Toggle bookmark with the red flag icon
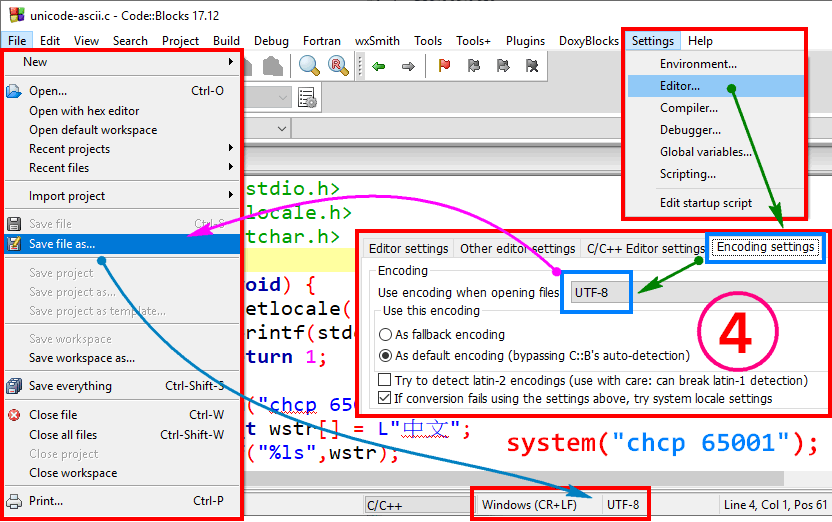The width and height of the screenshot is (832, 522). pos(445,67)
